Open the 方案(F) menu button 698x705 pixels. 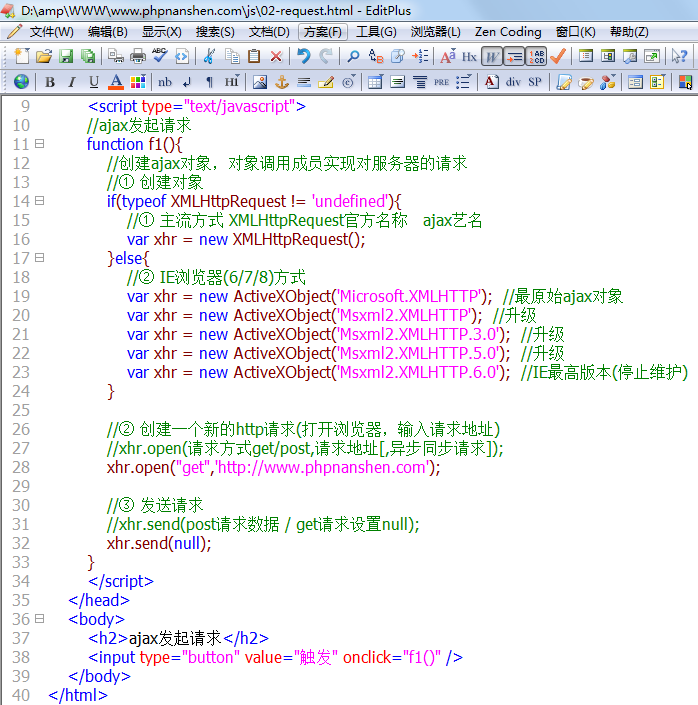323,32
